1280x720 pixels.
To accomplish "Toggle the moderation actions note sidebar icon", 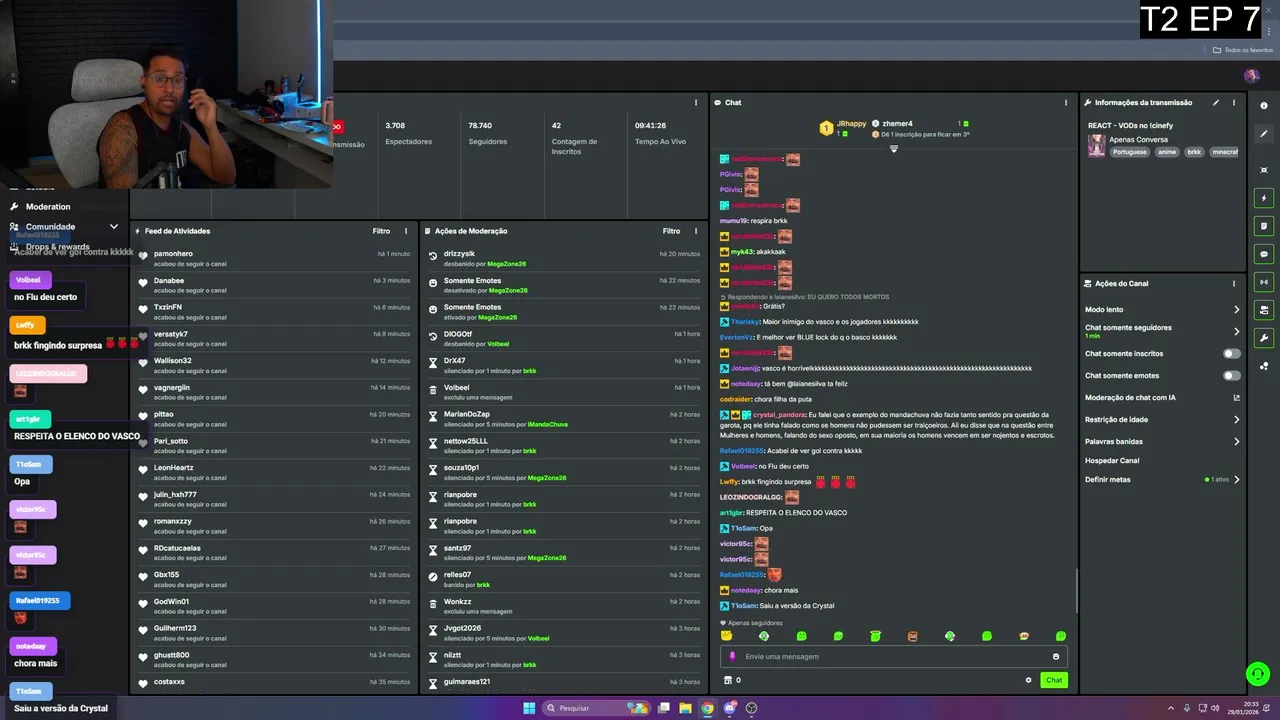I will (x=1264, y=226).
